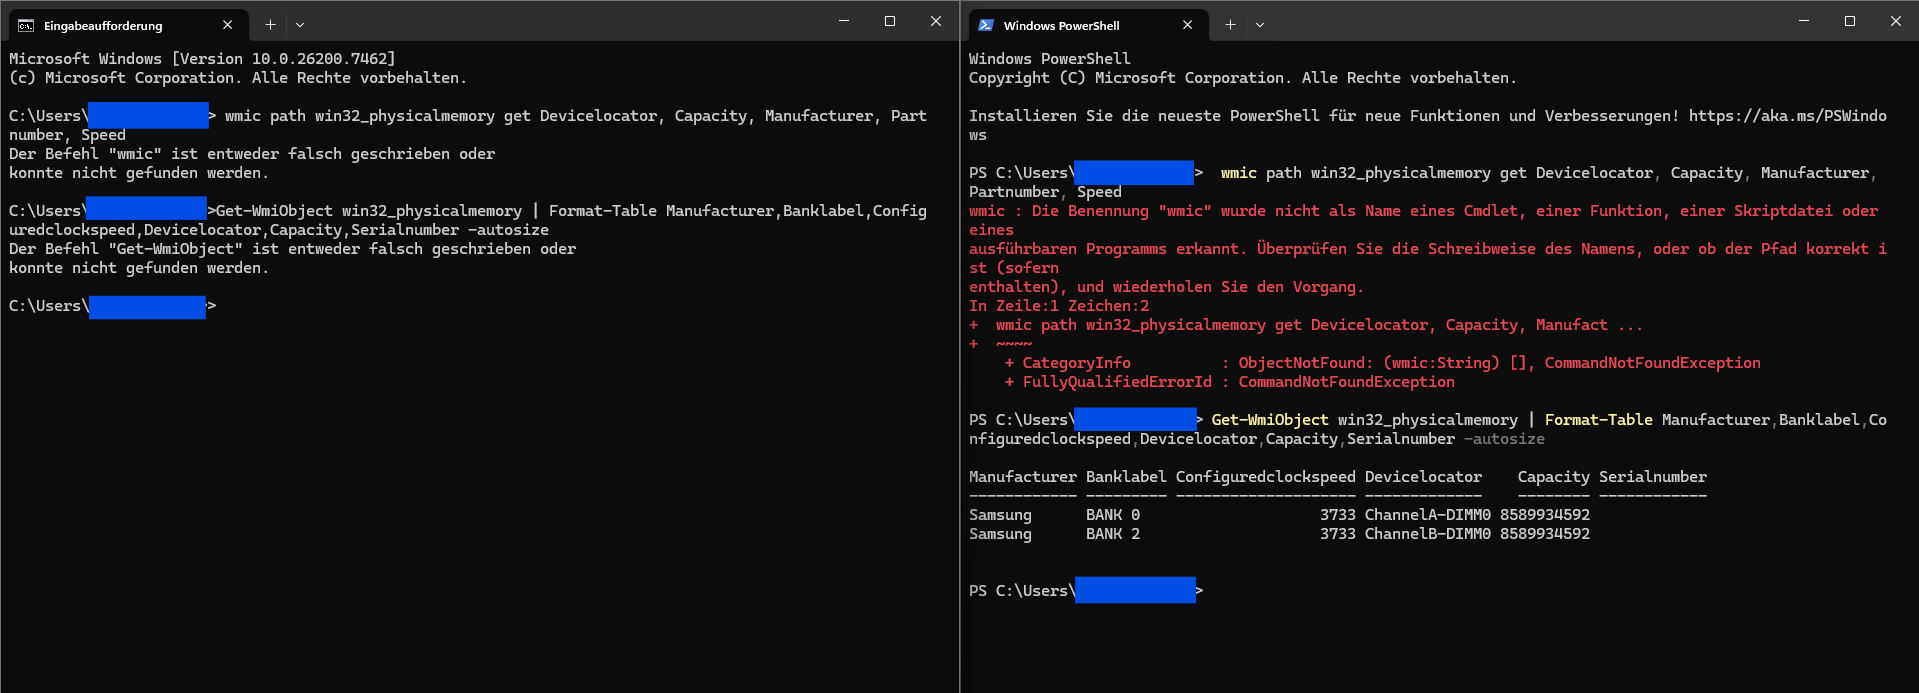Add a new tab in the PowerShell window
This screenshot has height=693, width=1919.
click(x=1230, y=25)
